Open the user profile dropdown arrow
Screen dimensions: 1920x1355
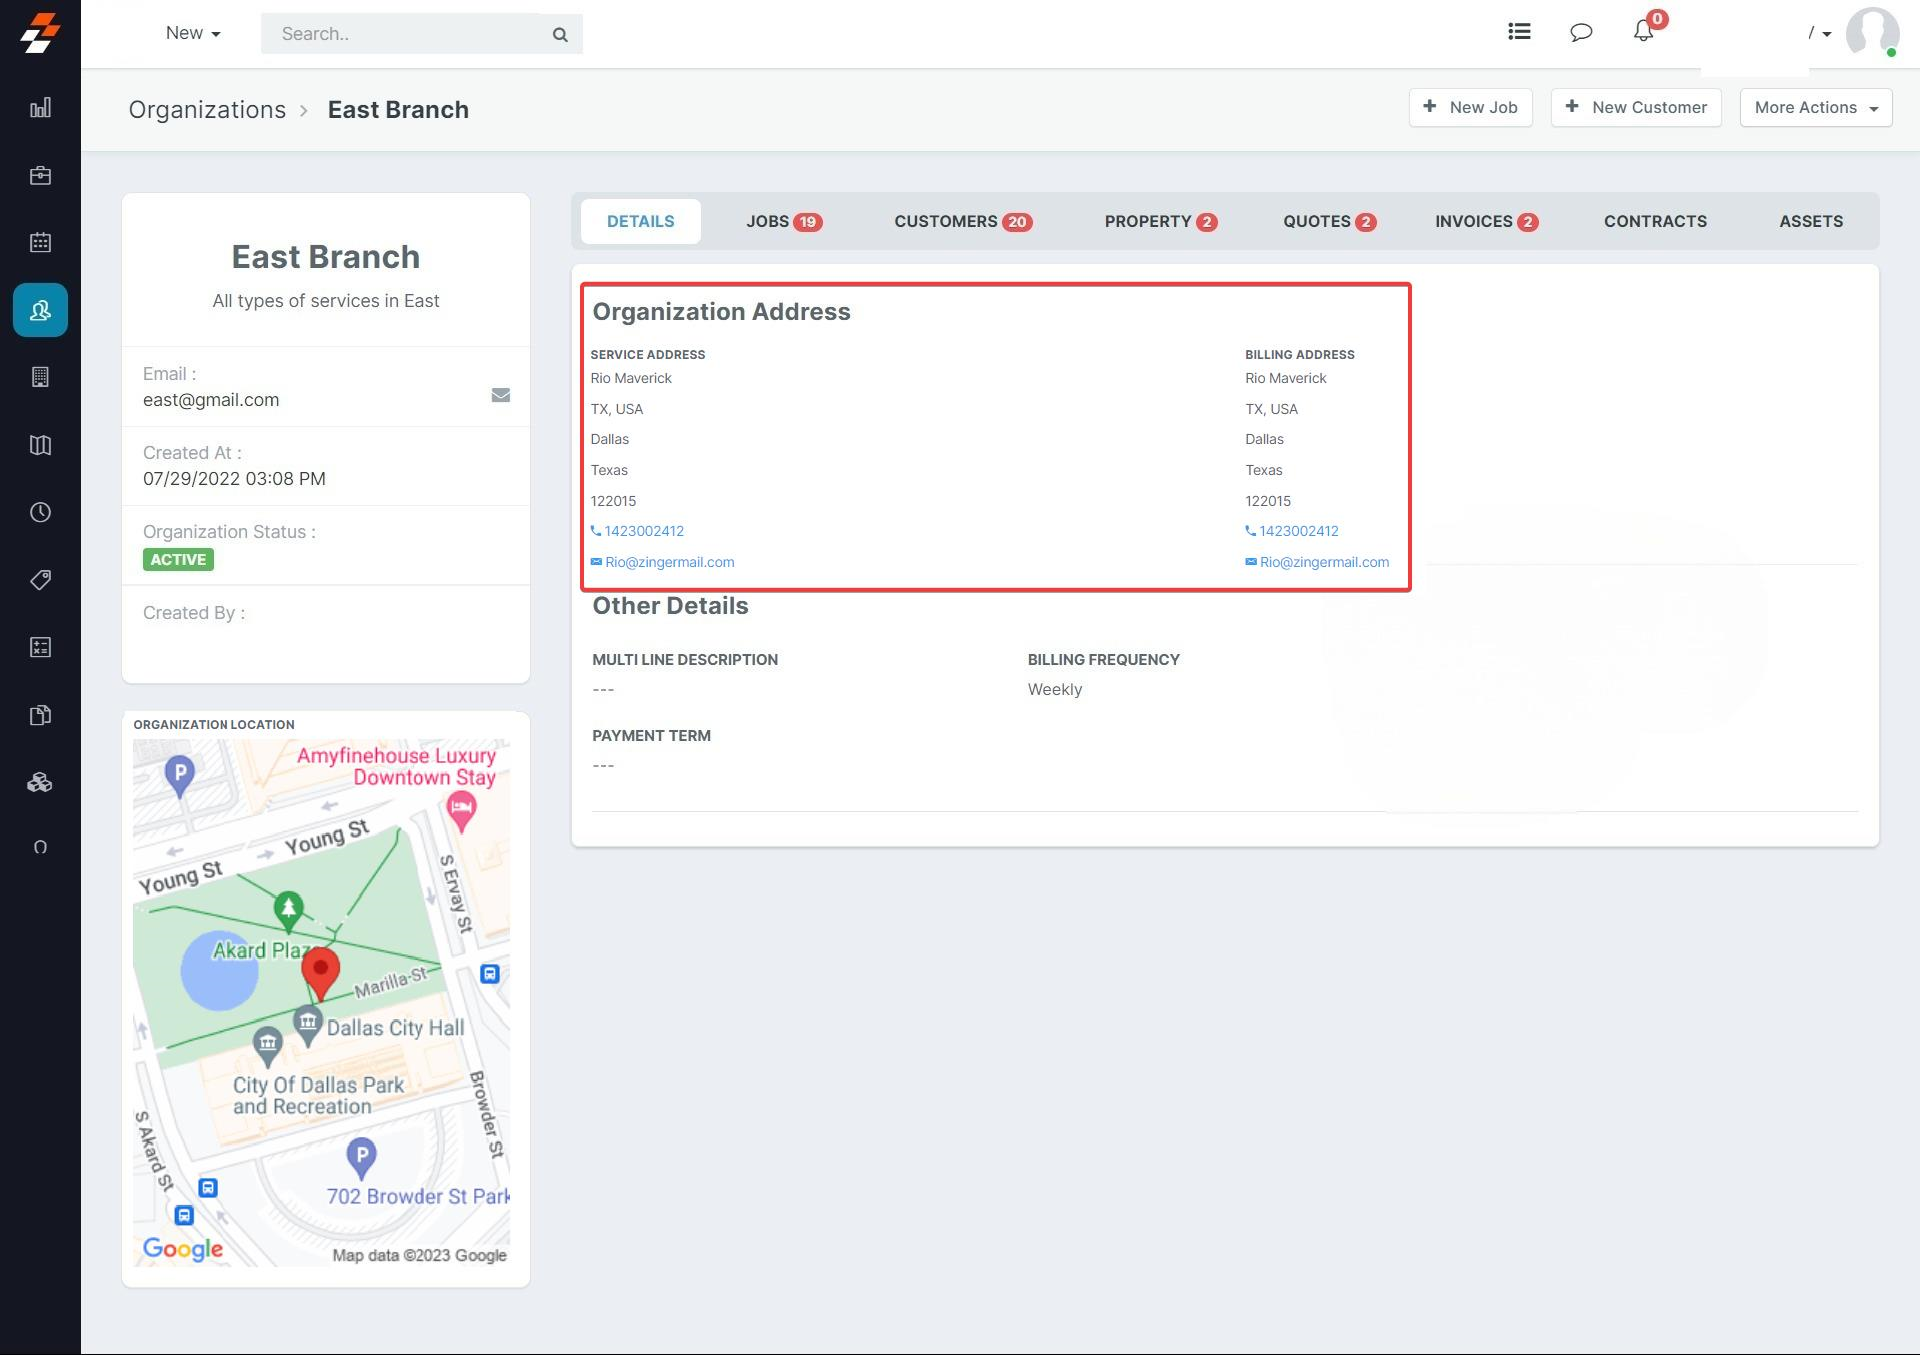point(1826,34)
